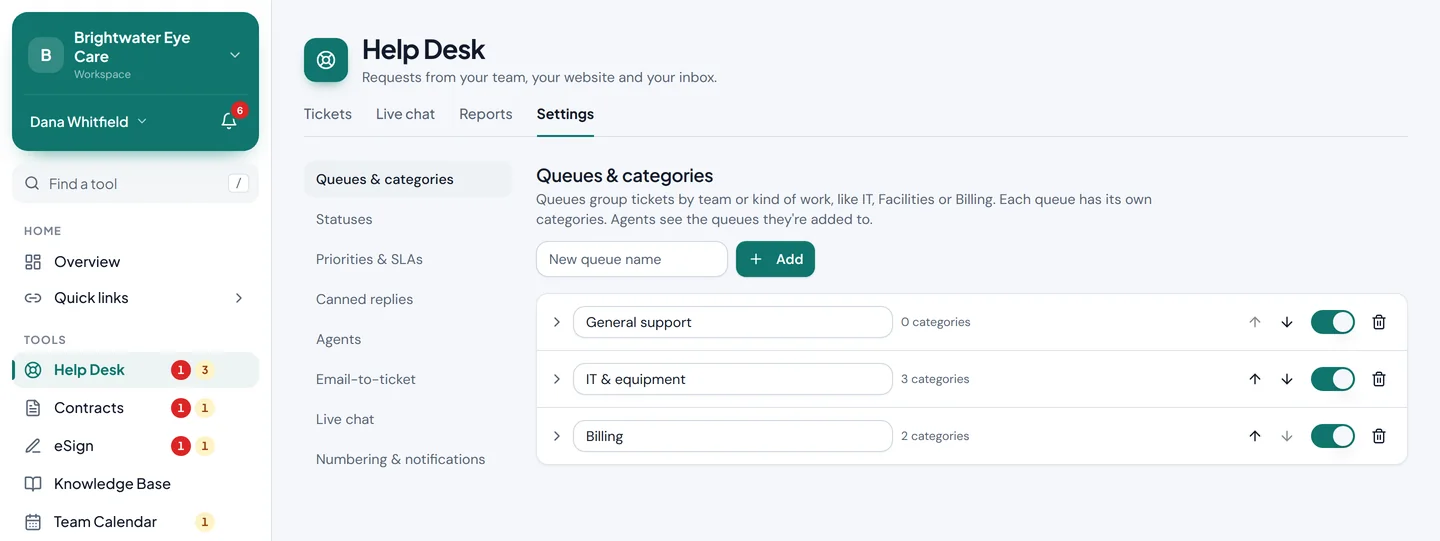Image resolution: width=1440 pixels, height=541 pixels.
Task: Edit the IT & equipment name field
Action: click(733, 379)
